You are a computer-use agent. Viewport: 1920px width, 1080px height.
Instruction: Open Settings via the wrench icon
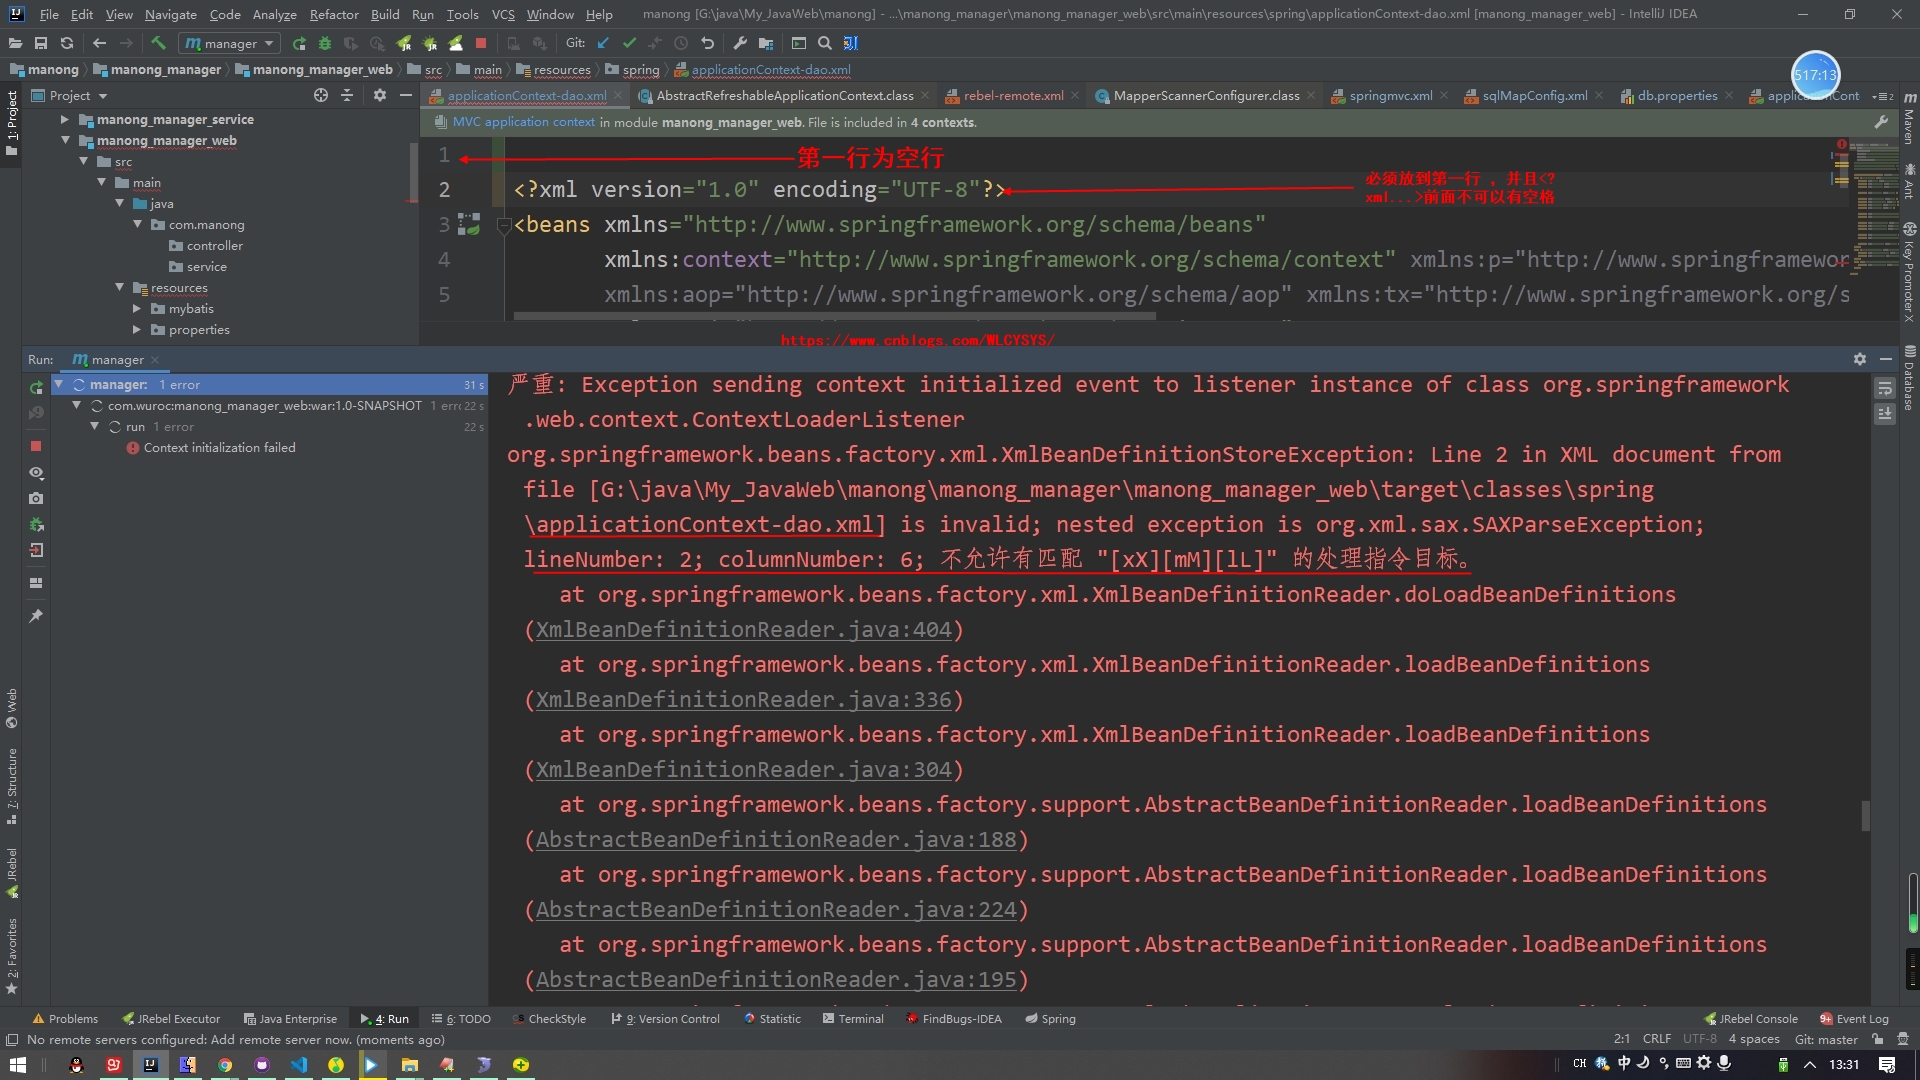[740, 43]
